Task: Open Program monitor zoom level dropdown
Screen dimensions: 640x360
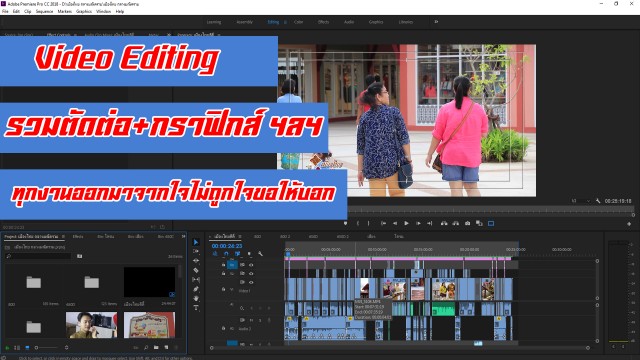Action: click(x=581, y=201)
